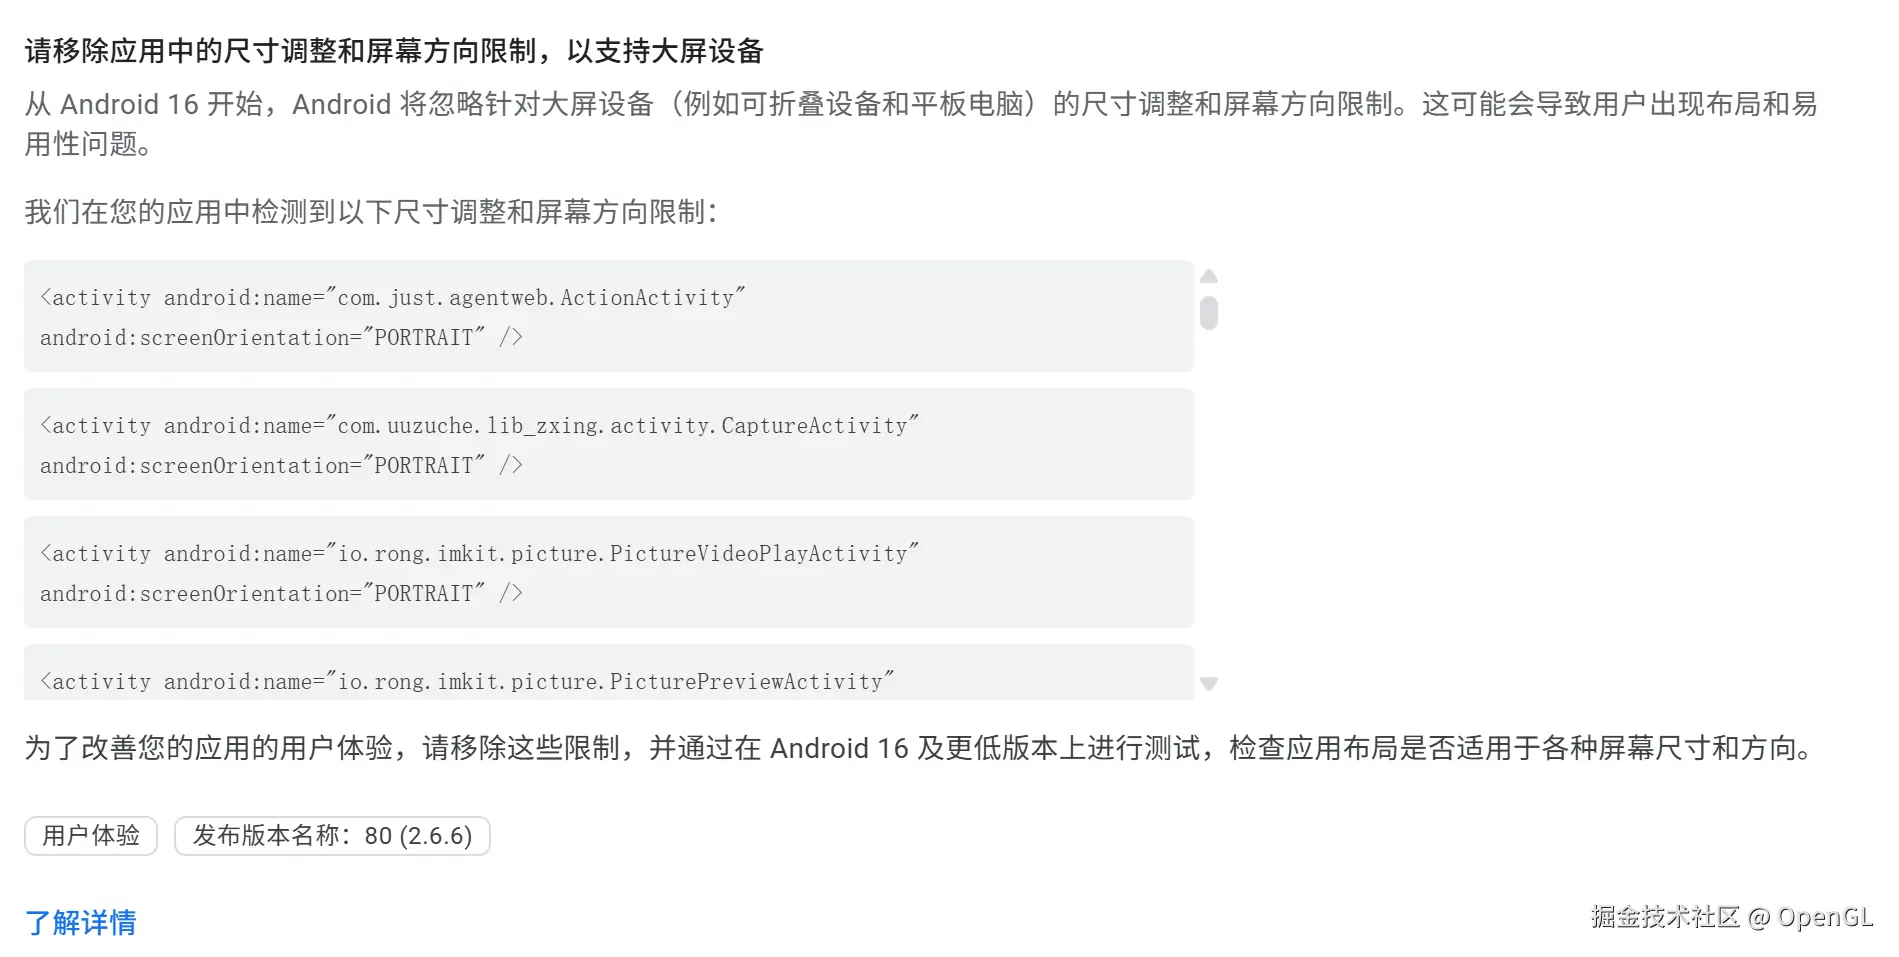This screenshot has width=1899, height=957.
Task: Click the PictureVideoPlayActivity name line
Action: pos(479,553)
